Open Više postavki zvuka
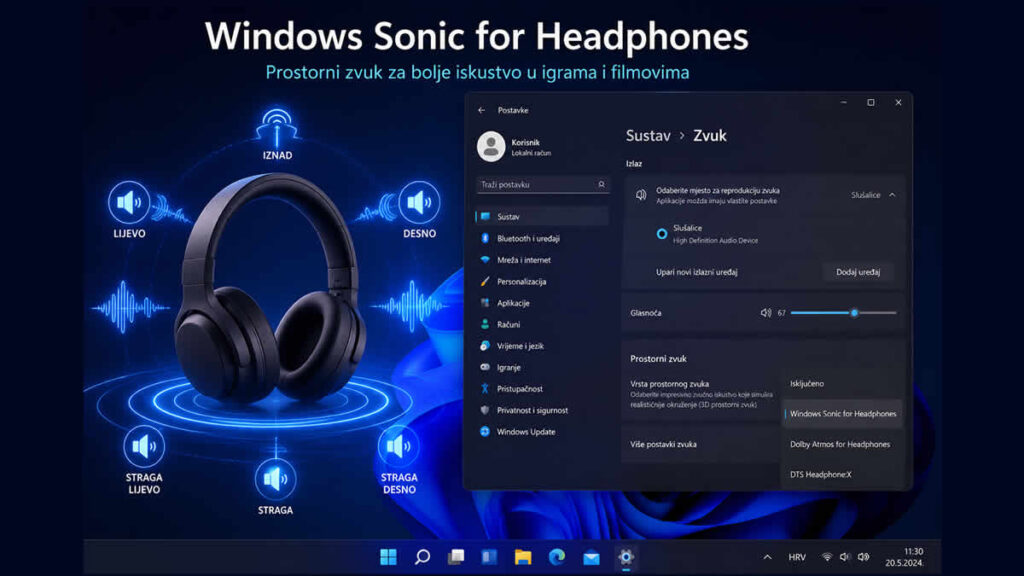The height and width of the screenshot is (576, 1024). pos(663,444)
